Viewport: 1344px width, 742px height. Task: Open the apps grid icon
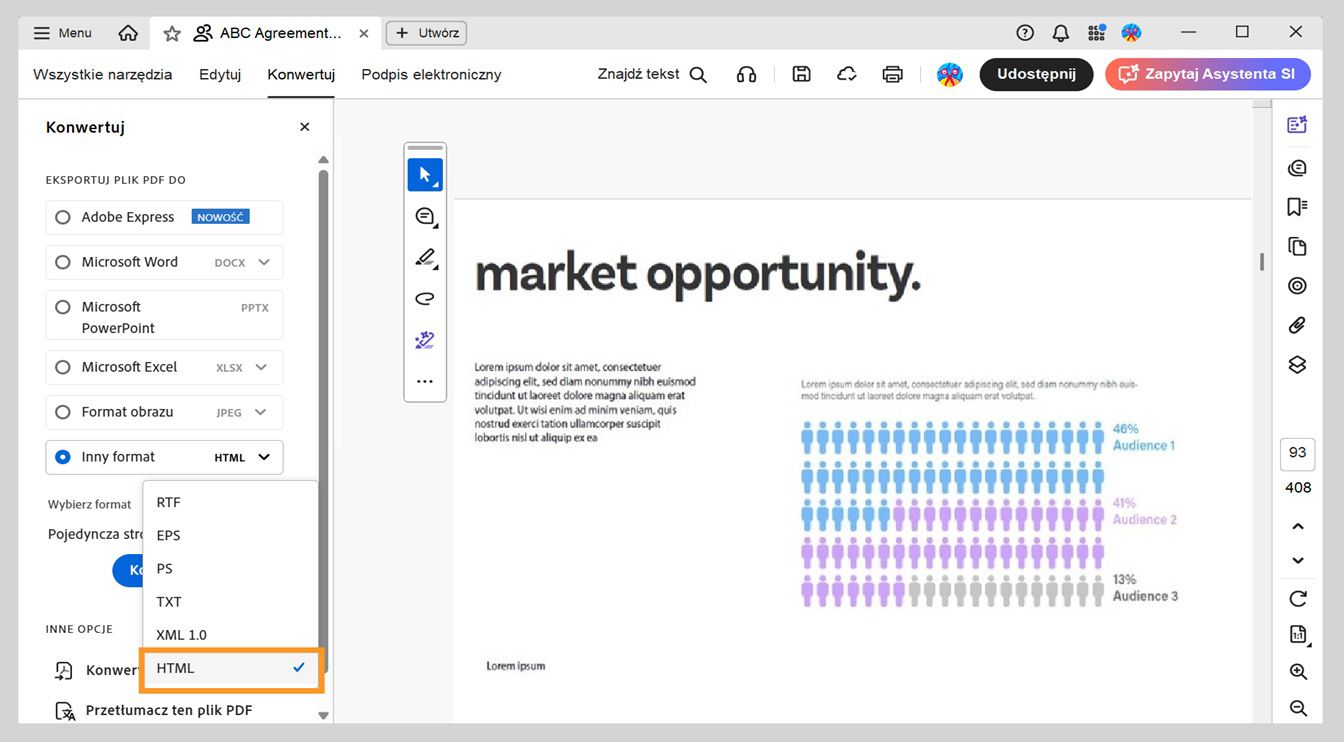tap(1097, 33)
